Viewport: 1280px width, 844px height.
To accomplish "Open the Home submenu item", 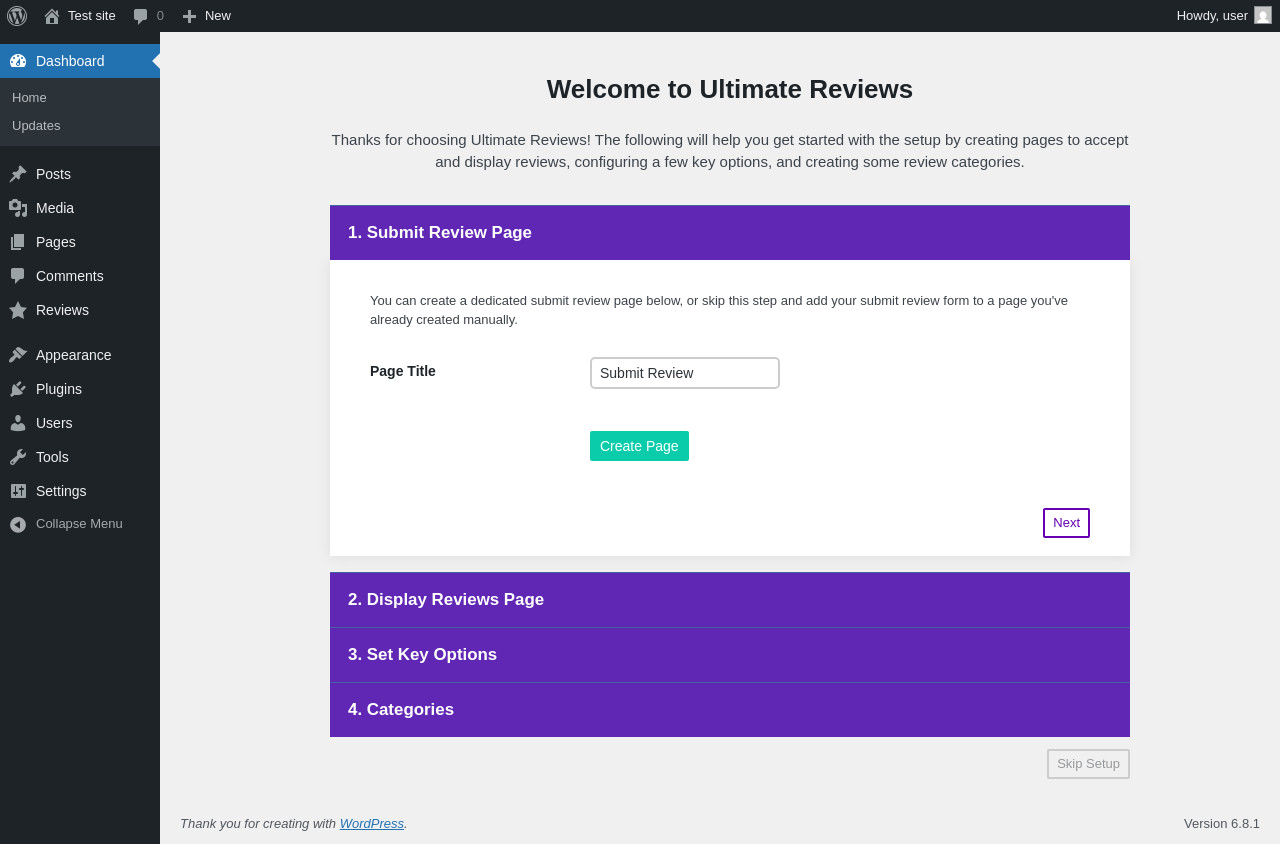I will point(29,98).
